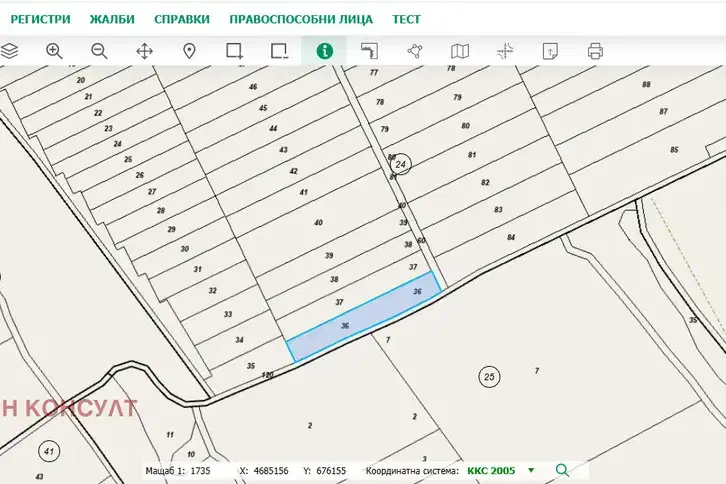Click the highlighted blue parcel 36

(x=363, y=317)
